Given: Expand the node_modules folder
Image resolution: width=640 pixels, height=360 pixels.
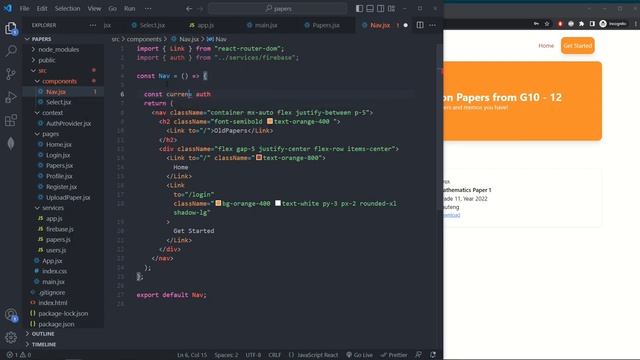Looking at the screenshot, I should 58,49.
